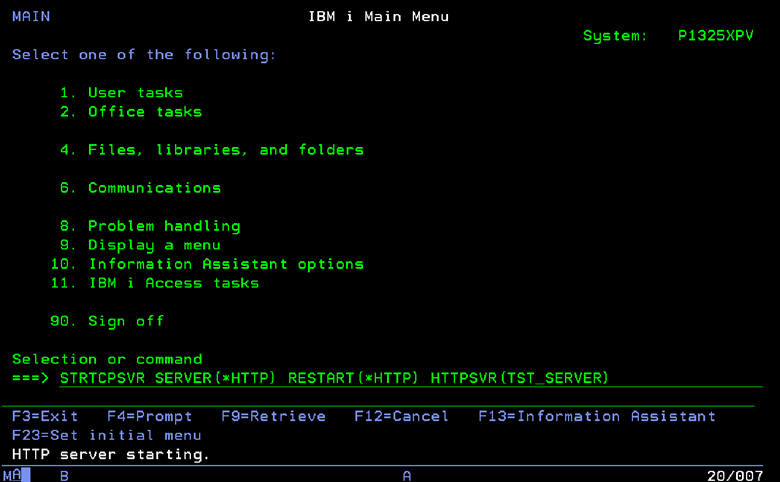Select option 8 Problem handling

tap(150, 226)
